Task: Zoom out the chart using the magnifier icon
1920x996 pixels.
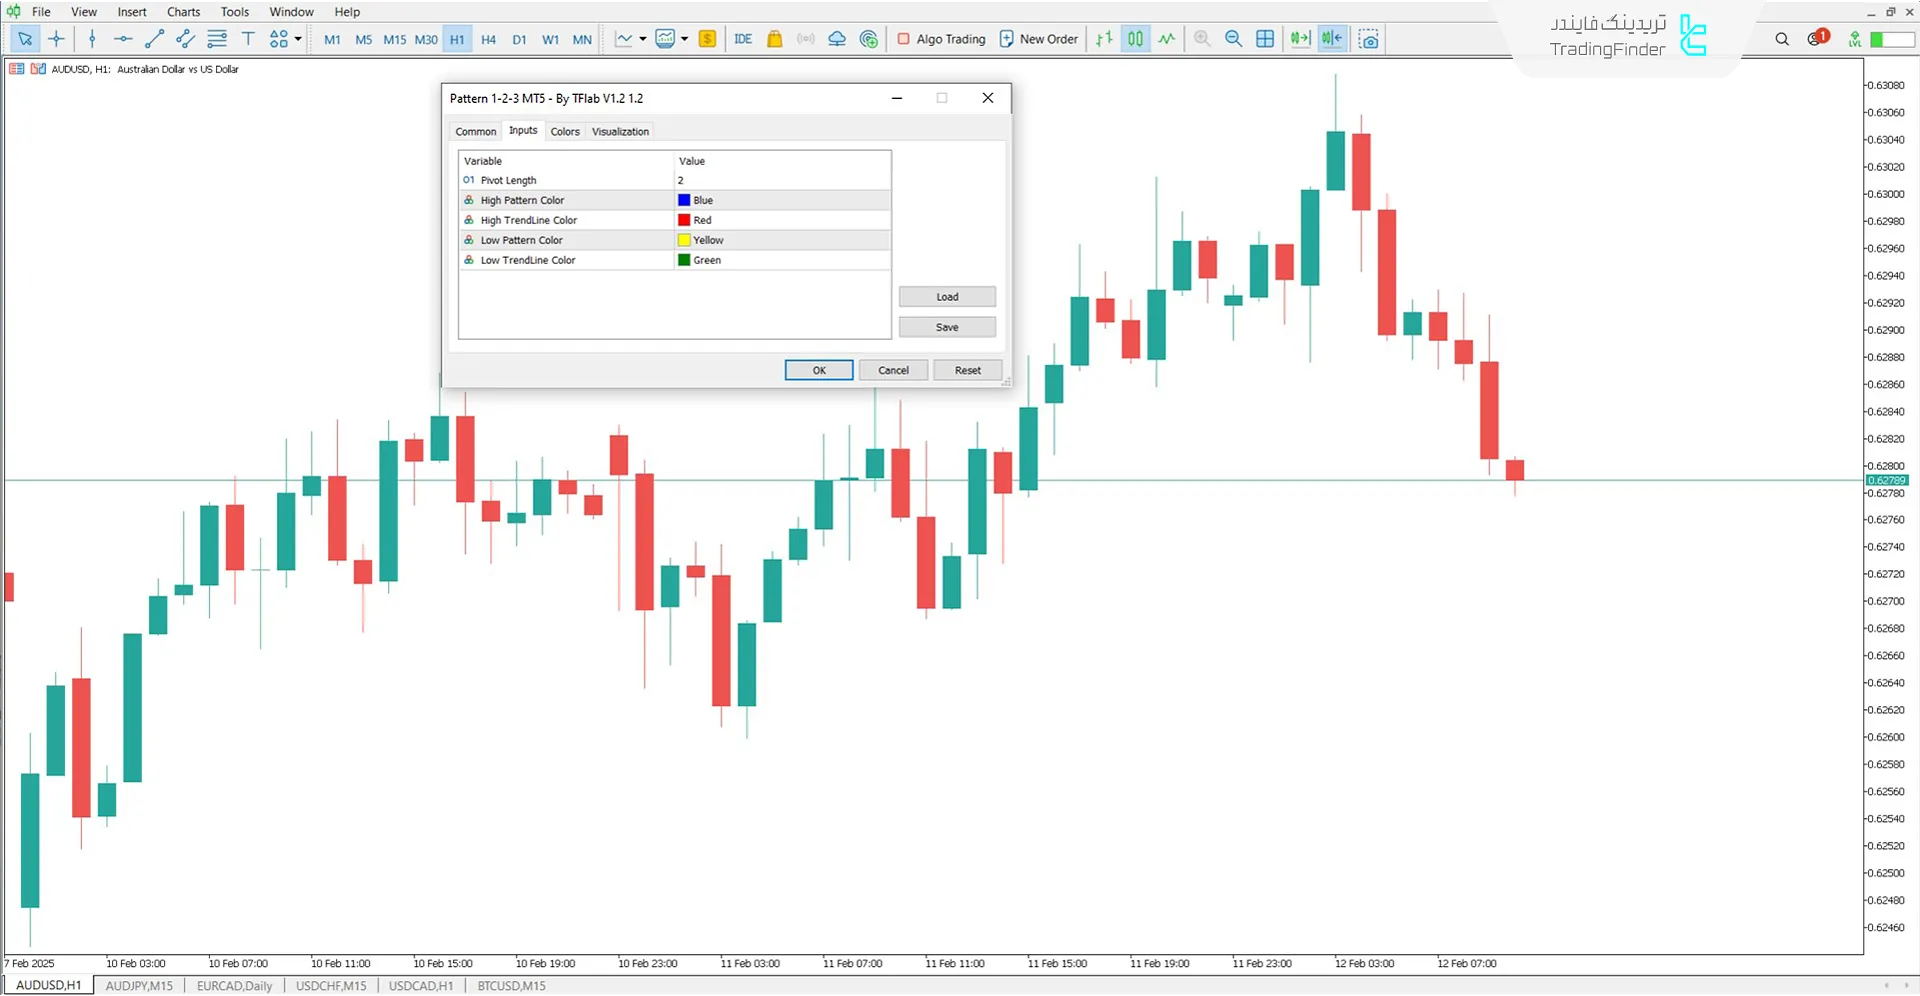Action: (x=1233, y=38)
